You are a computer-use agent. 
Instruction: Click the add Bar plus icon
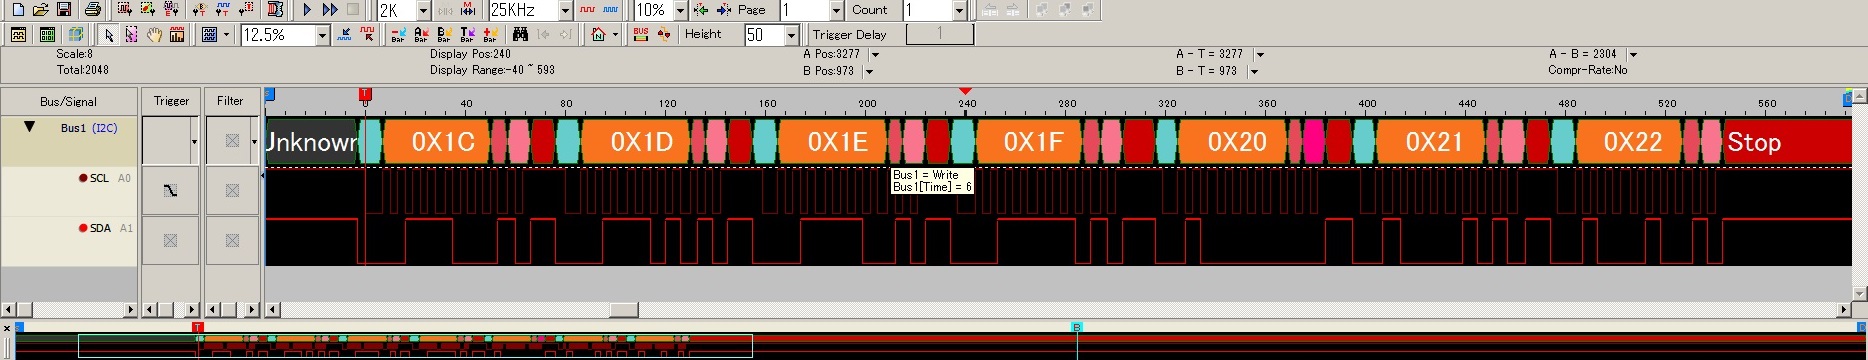pyautogui.click(x=490, y=35)
